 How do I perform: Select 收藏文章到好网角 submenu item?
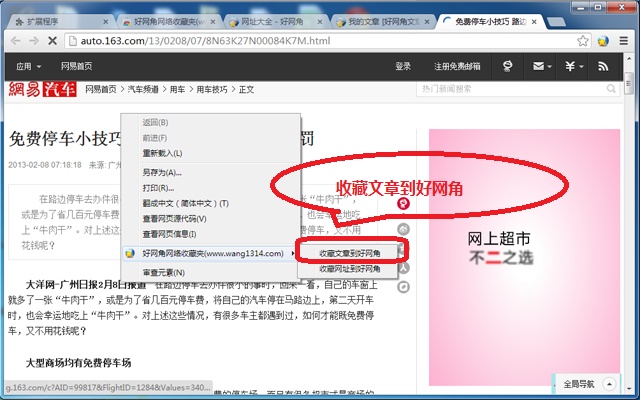pyautogui.click(x=348, y=253)
